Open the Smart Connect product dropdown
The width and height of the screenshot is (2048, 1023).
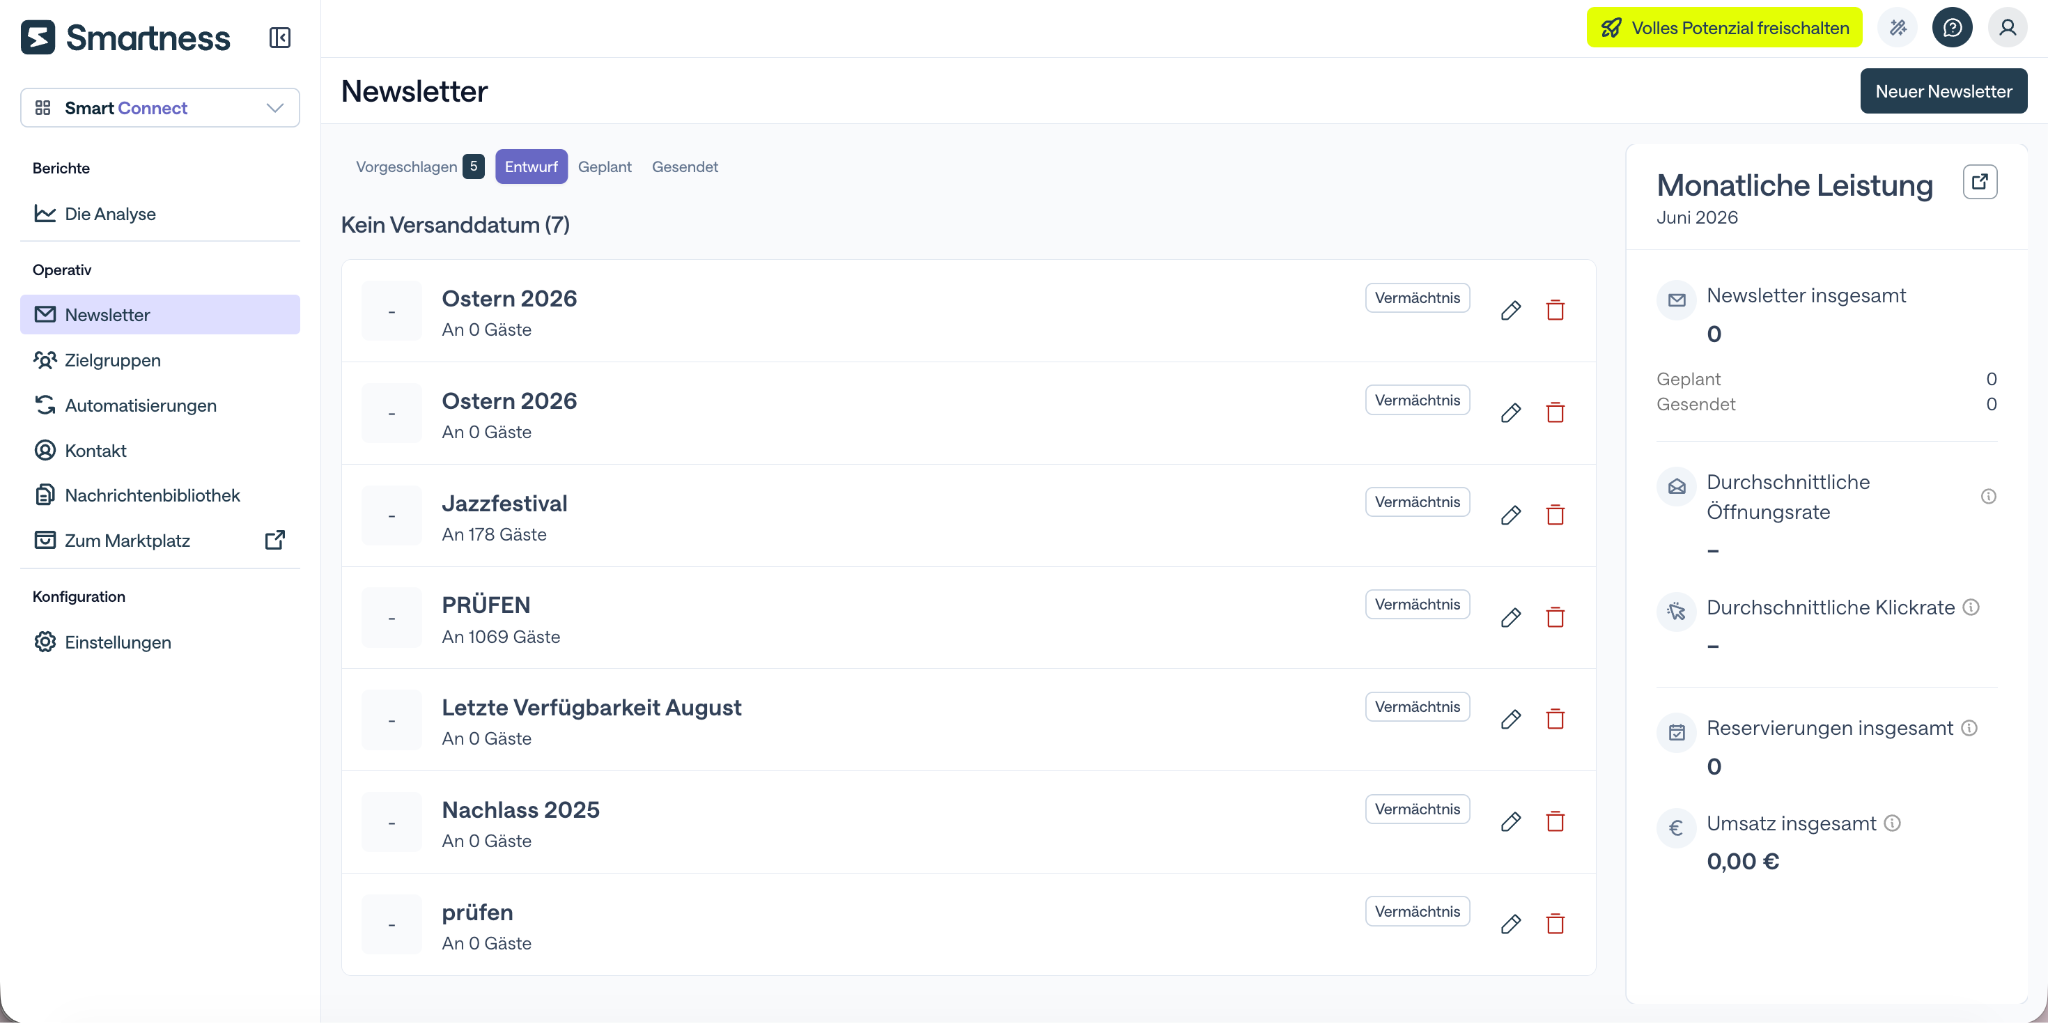pos(160,108)
